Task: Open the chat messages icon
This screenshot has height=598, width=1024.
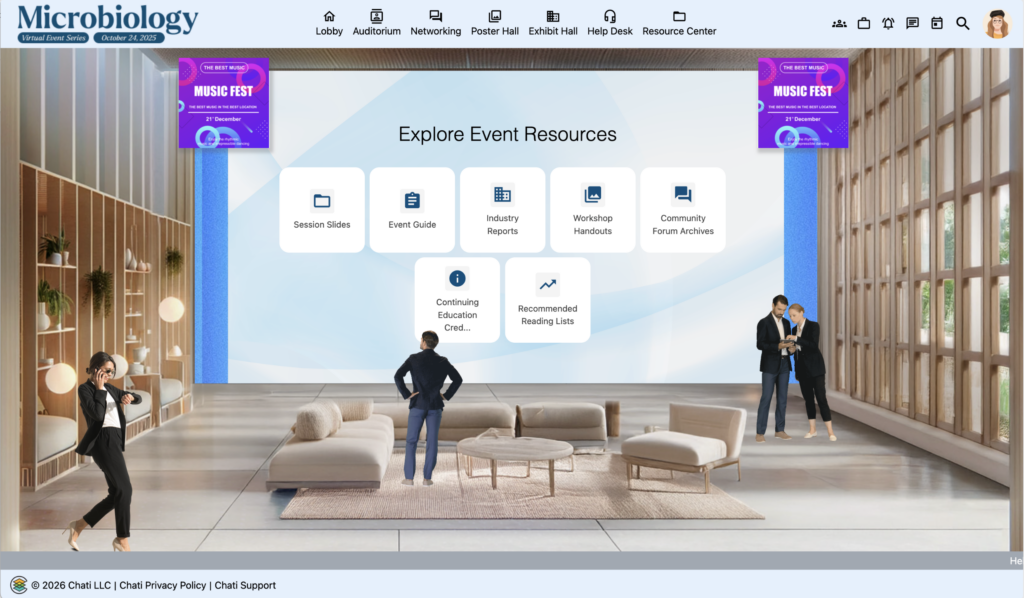Action: (x=912, y=23)
